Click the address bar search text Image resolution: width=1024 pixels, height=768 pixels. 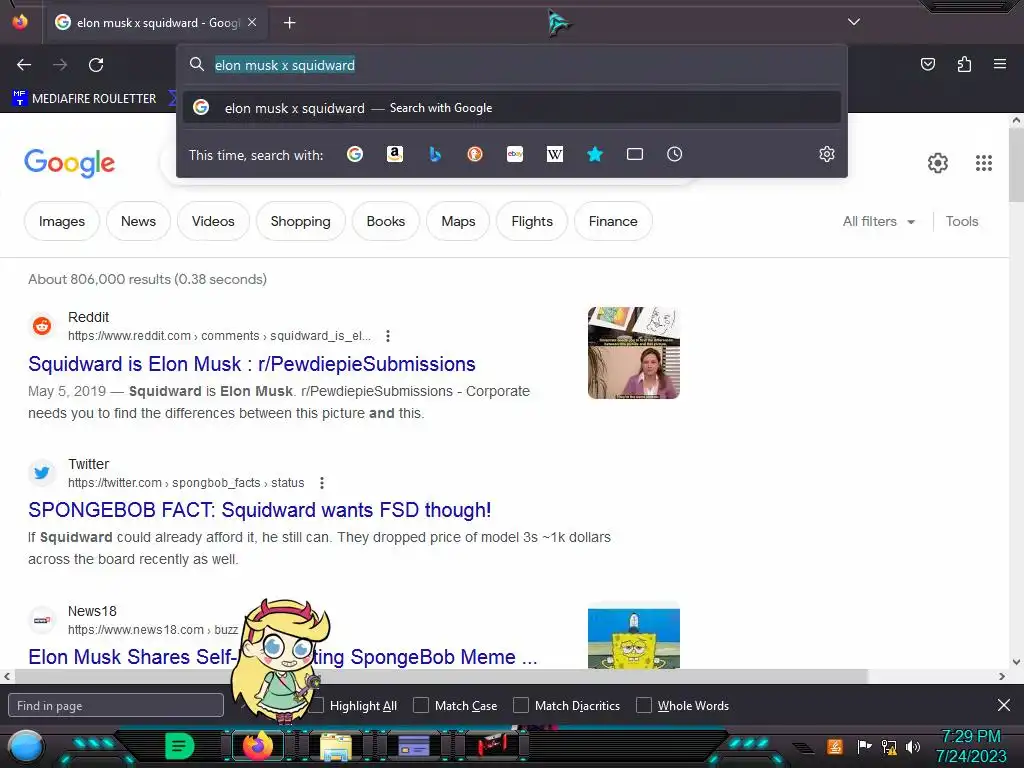(285, 65)
